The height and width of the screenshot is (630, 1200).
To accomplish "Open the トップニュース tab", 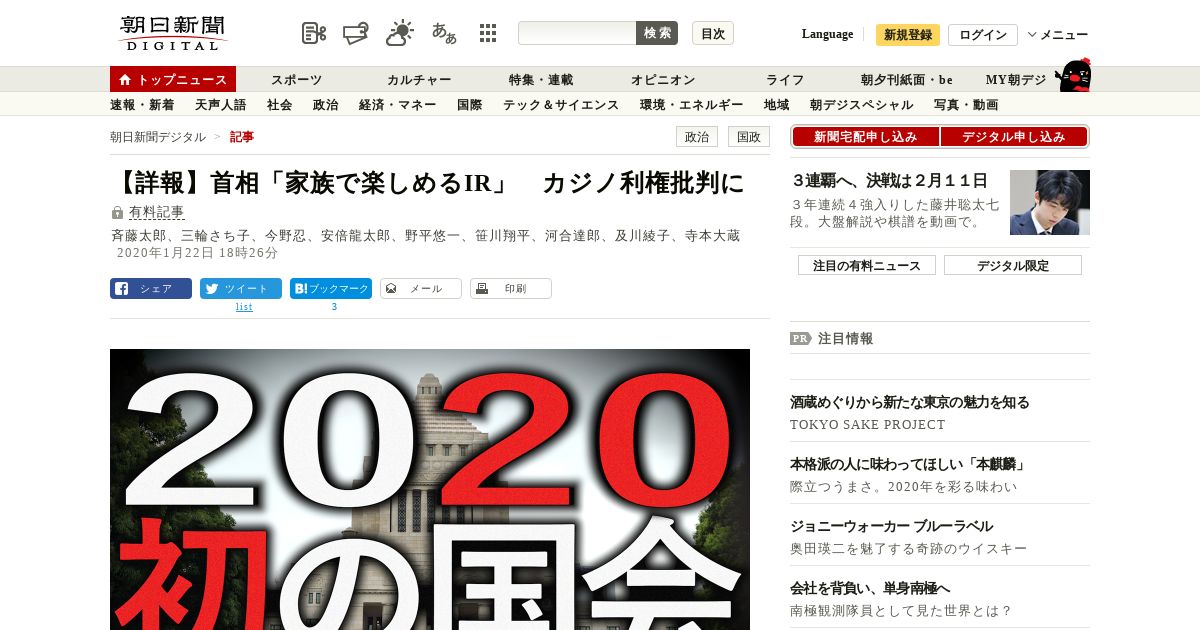I will (173, 80).
